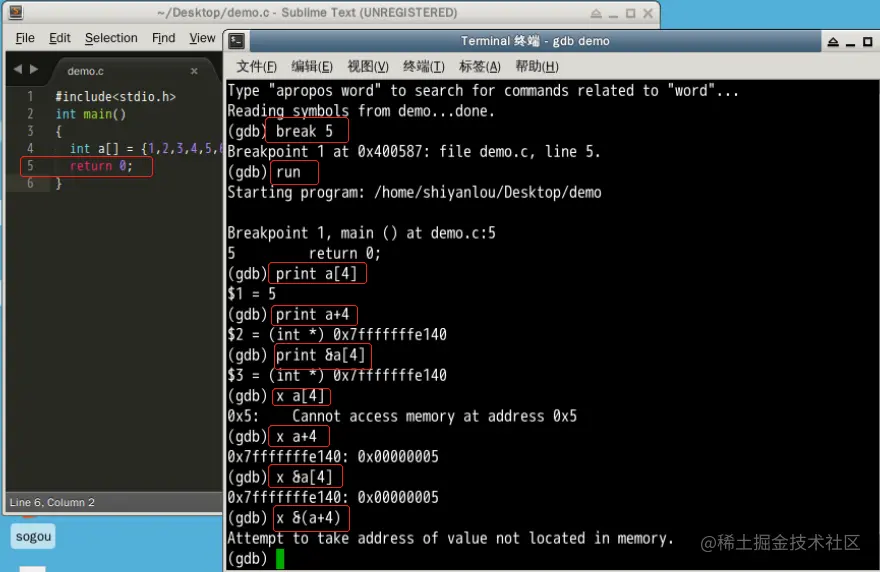Click 'Reading symbols from demo...done.' line
Screen dimensions: 880x572
(361, 111)
